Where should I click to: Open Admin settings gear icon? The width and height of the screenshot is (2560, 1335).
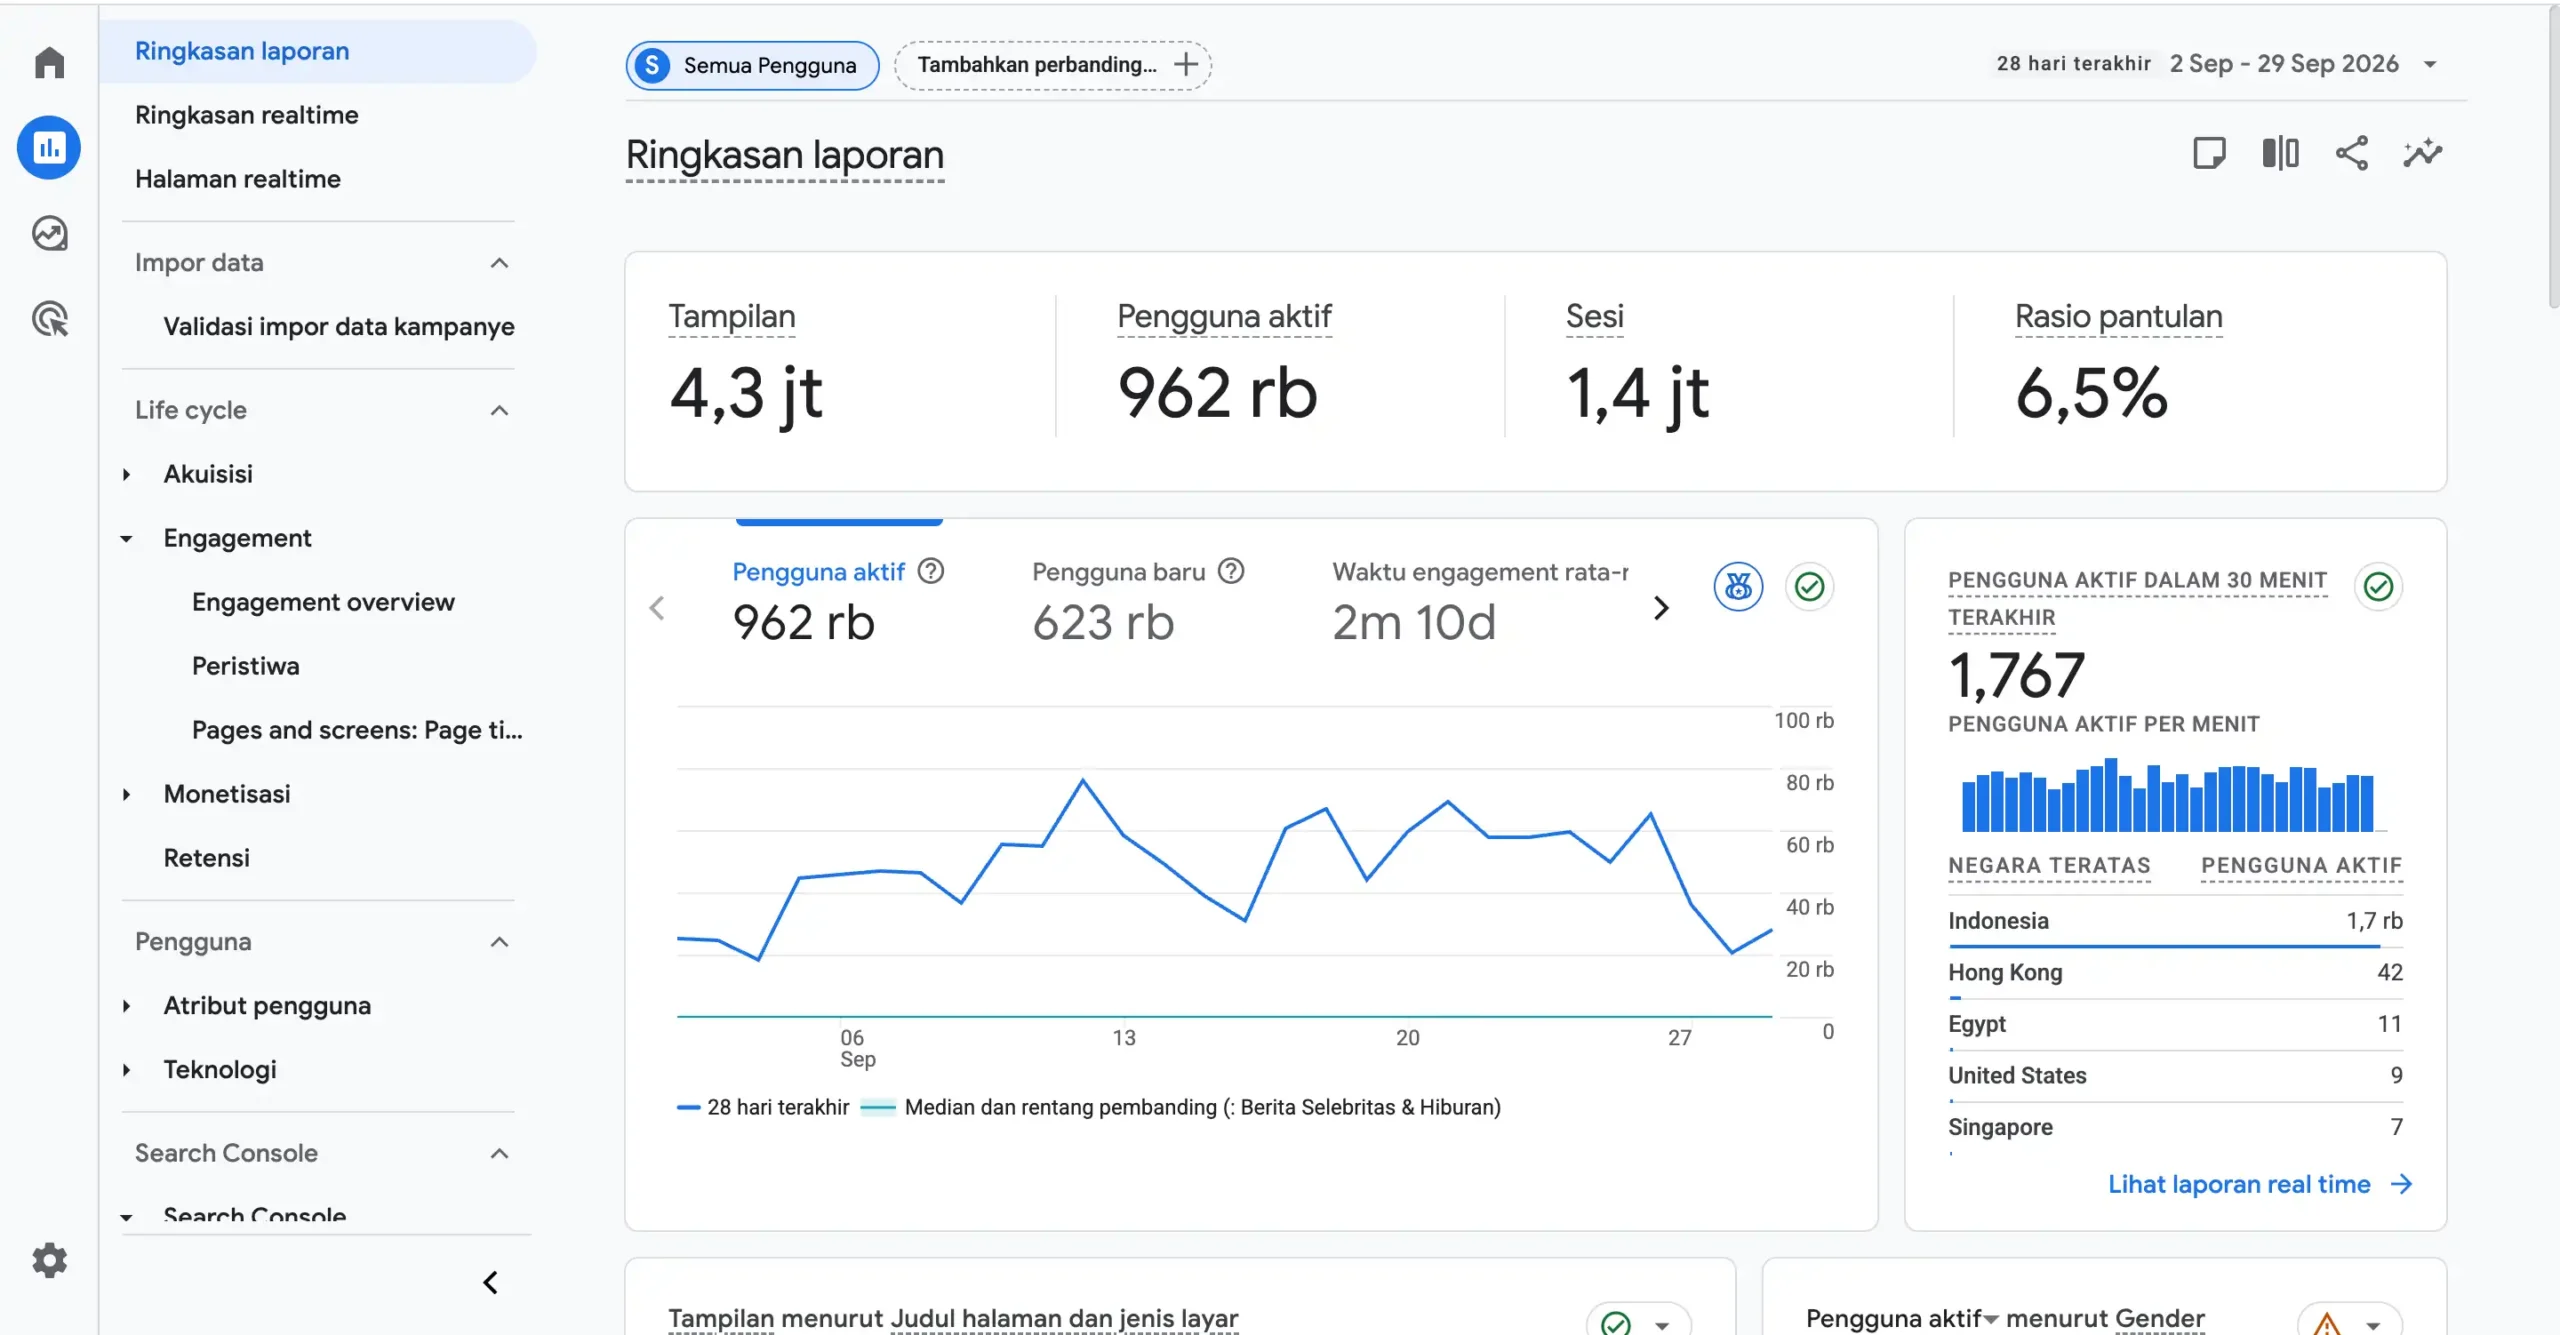[49, 1260]
